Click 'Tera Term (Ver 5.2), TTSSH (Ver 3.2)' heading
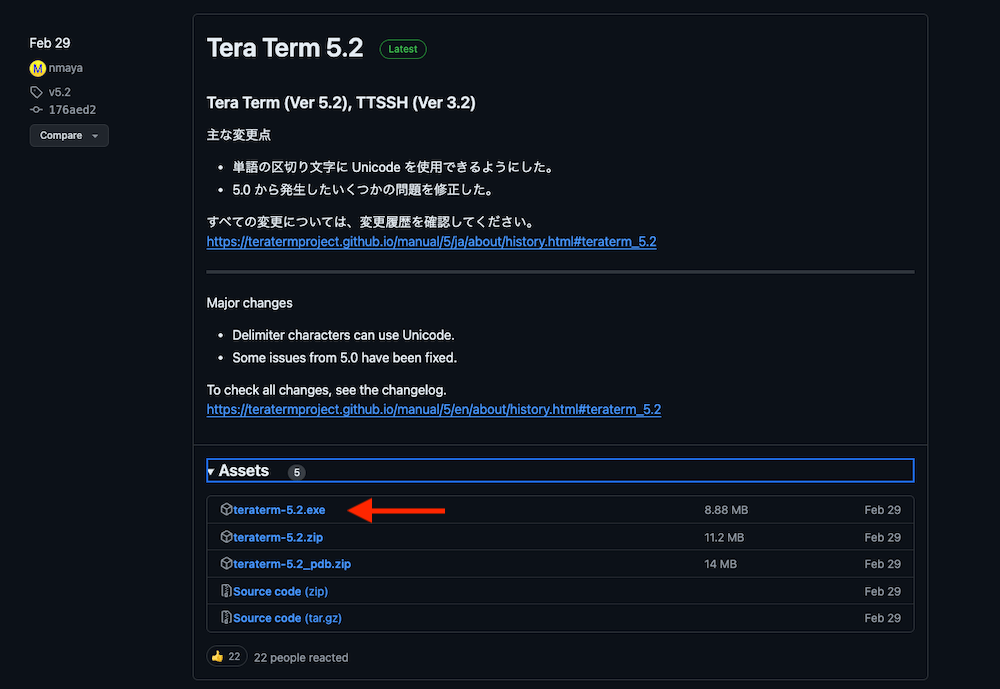Image resolution: width=1000 pixels, height=689 pixels. pyautogui.click(x=341, y=103)
